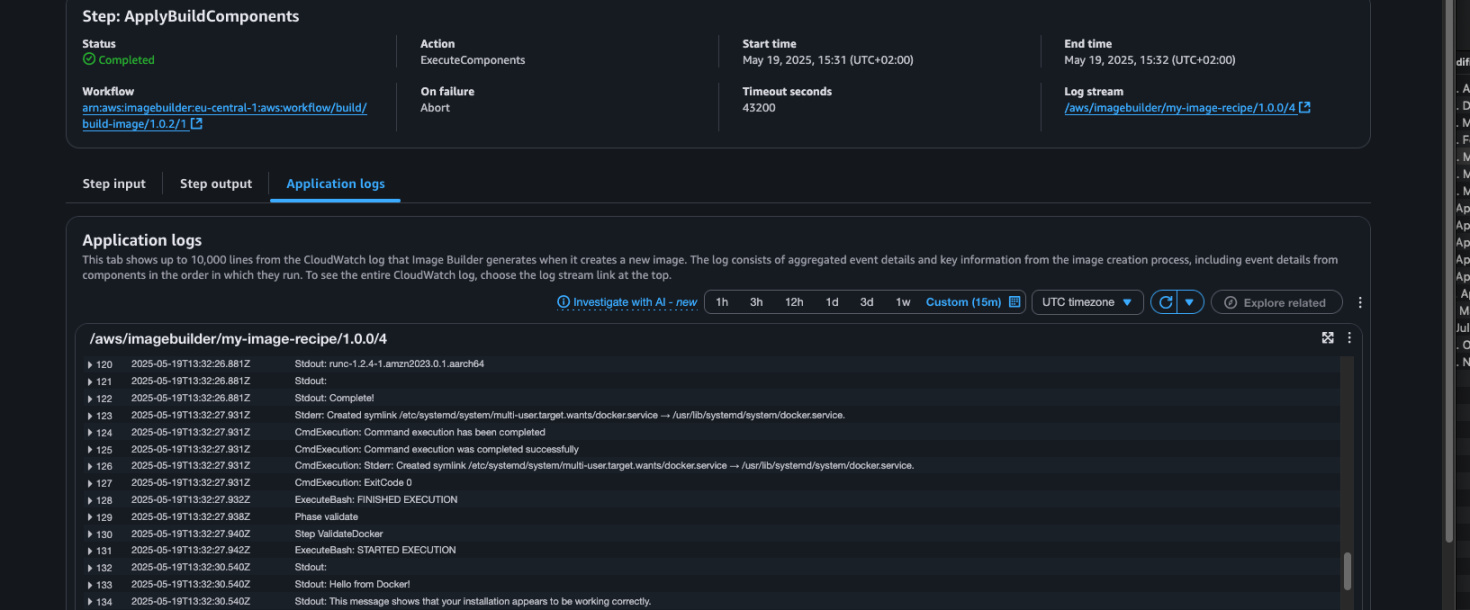
Task: Select the 1h time range
Action: (722, 301)
